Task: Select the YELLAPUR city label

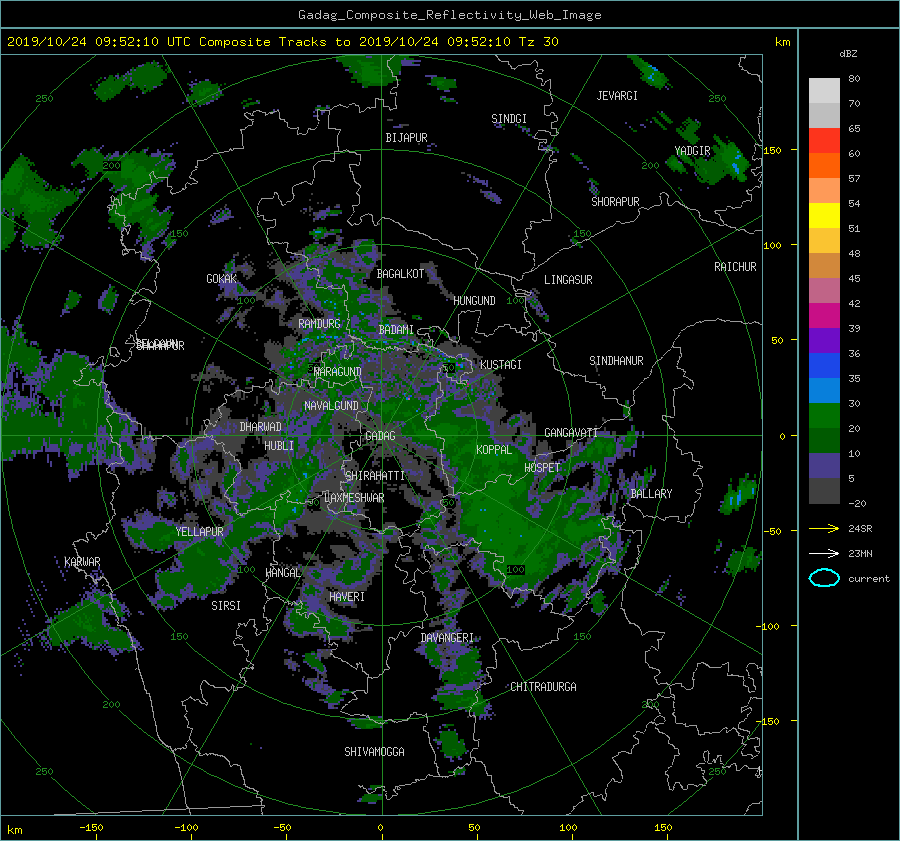Action: point(199,532)
